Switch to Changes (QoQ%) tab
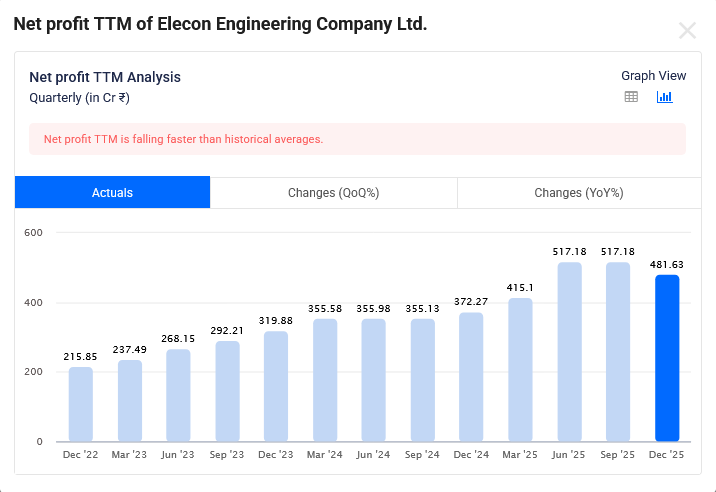The height and width of the screenshot is (492, 716). pyautogui.click(x=333, y=193)
